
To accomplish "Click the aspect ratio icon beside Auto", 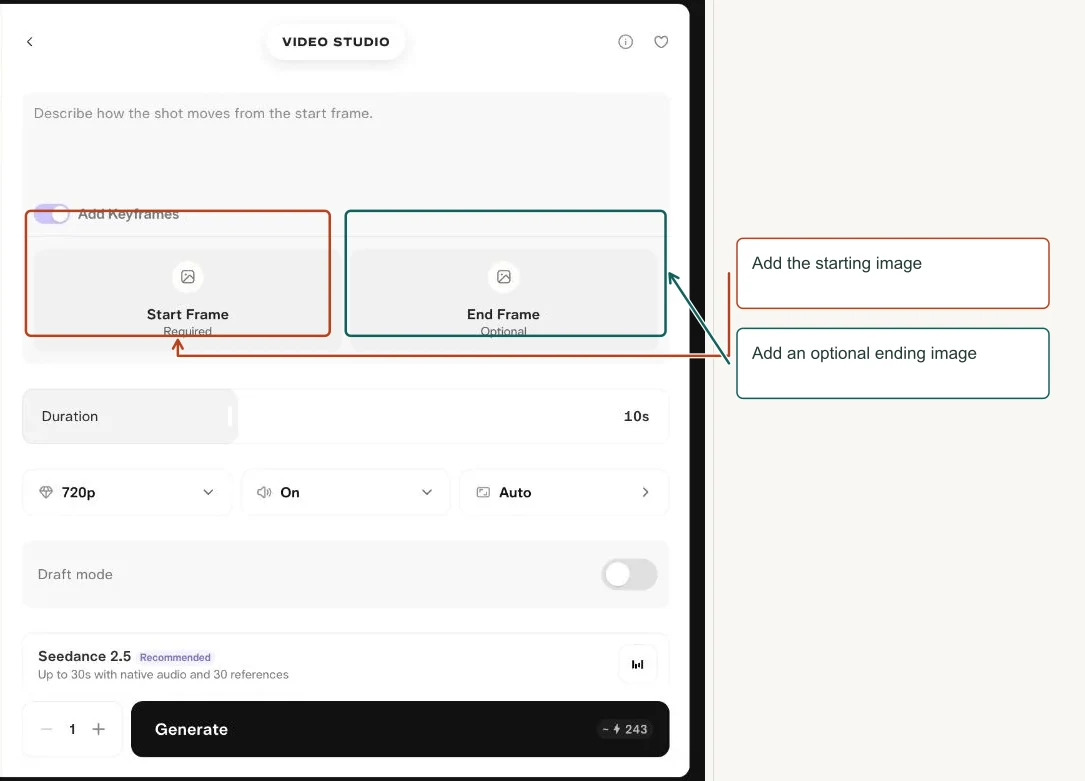I will pyautogui.click(x=483, y=492).
